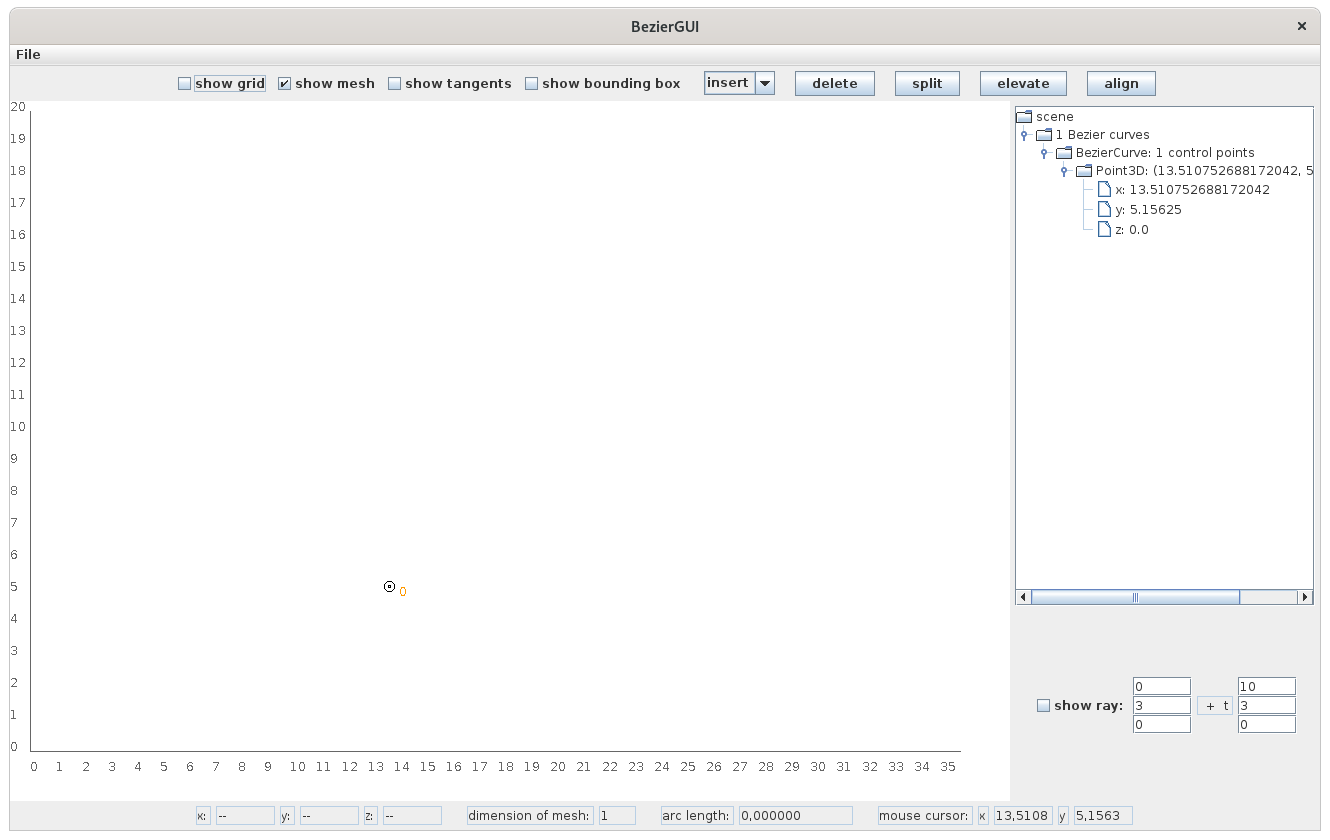Collapse the Point3D tree node
Viewport: 1330px width, 840px height.
(x=1064, y=171)
